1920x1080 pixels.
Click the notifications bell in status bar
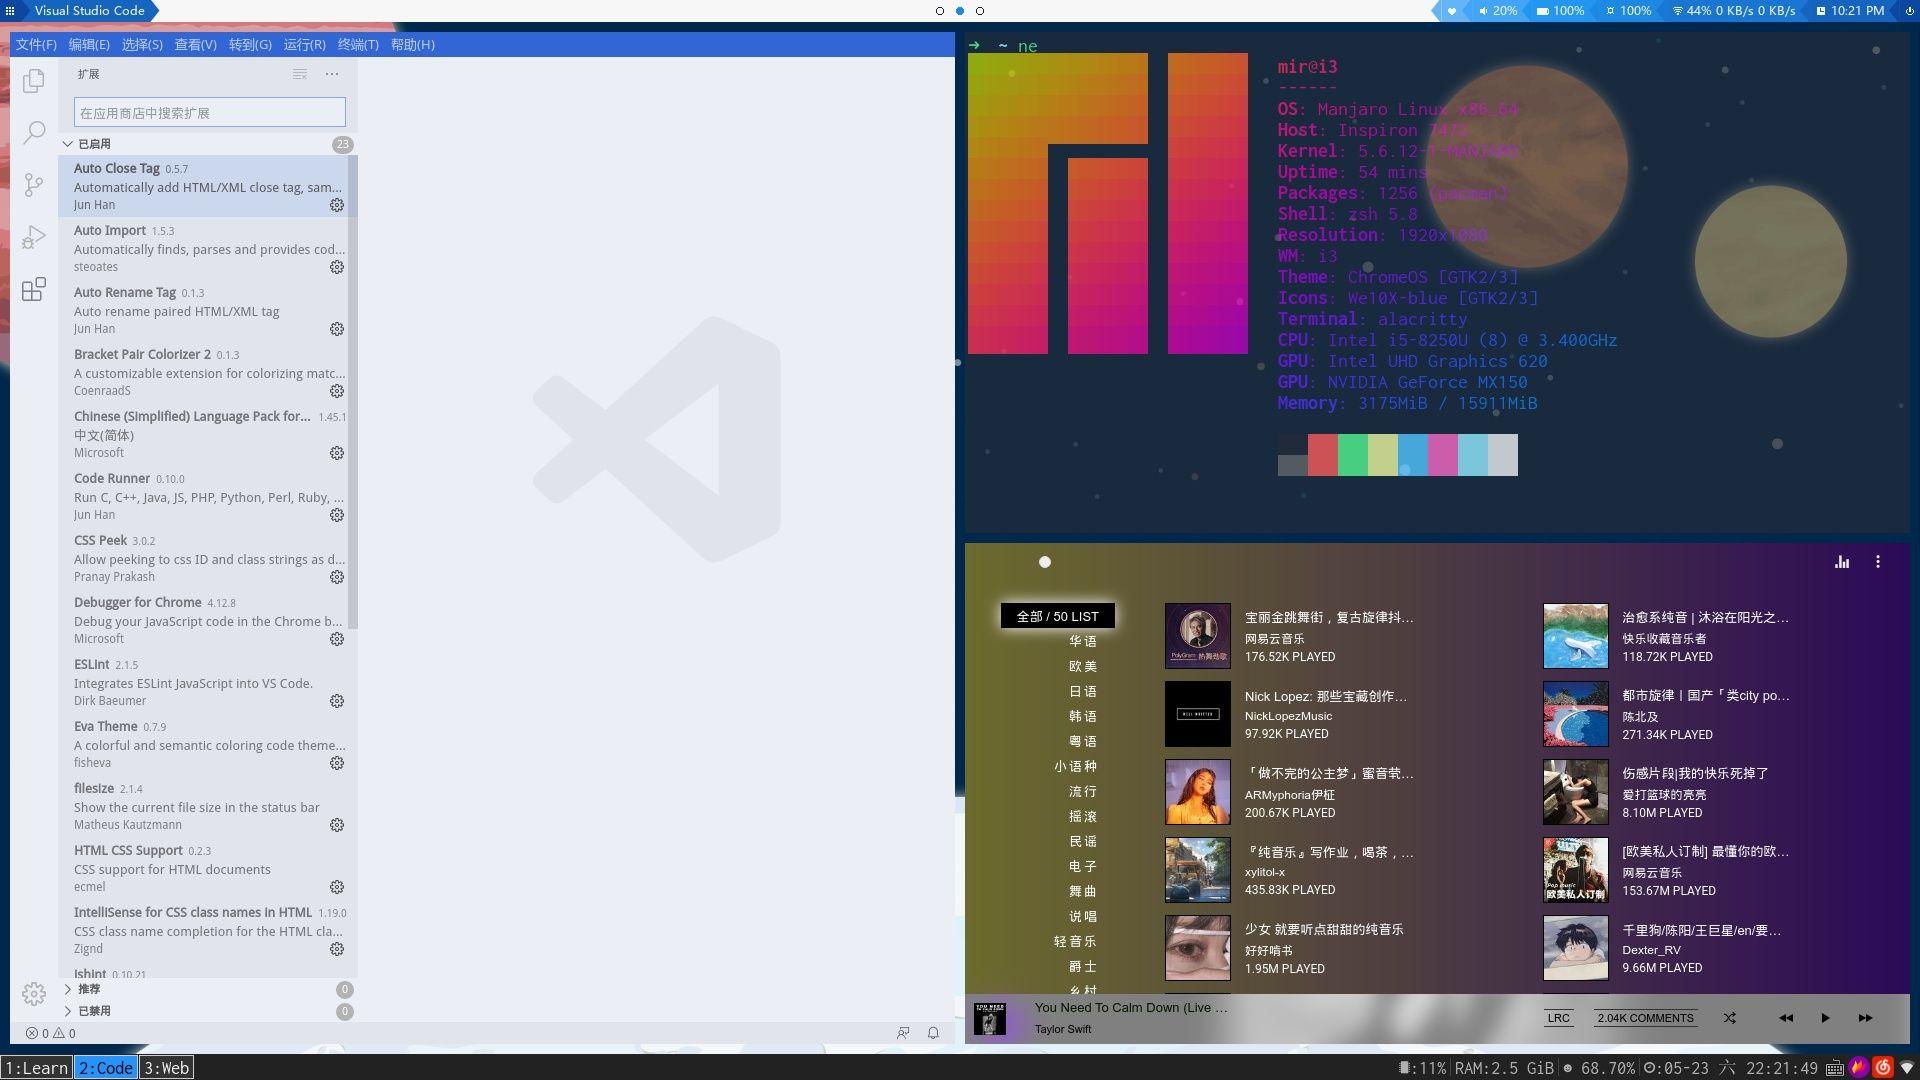click(x=933, y=1033)
